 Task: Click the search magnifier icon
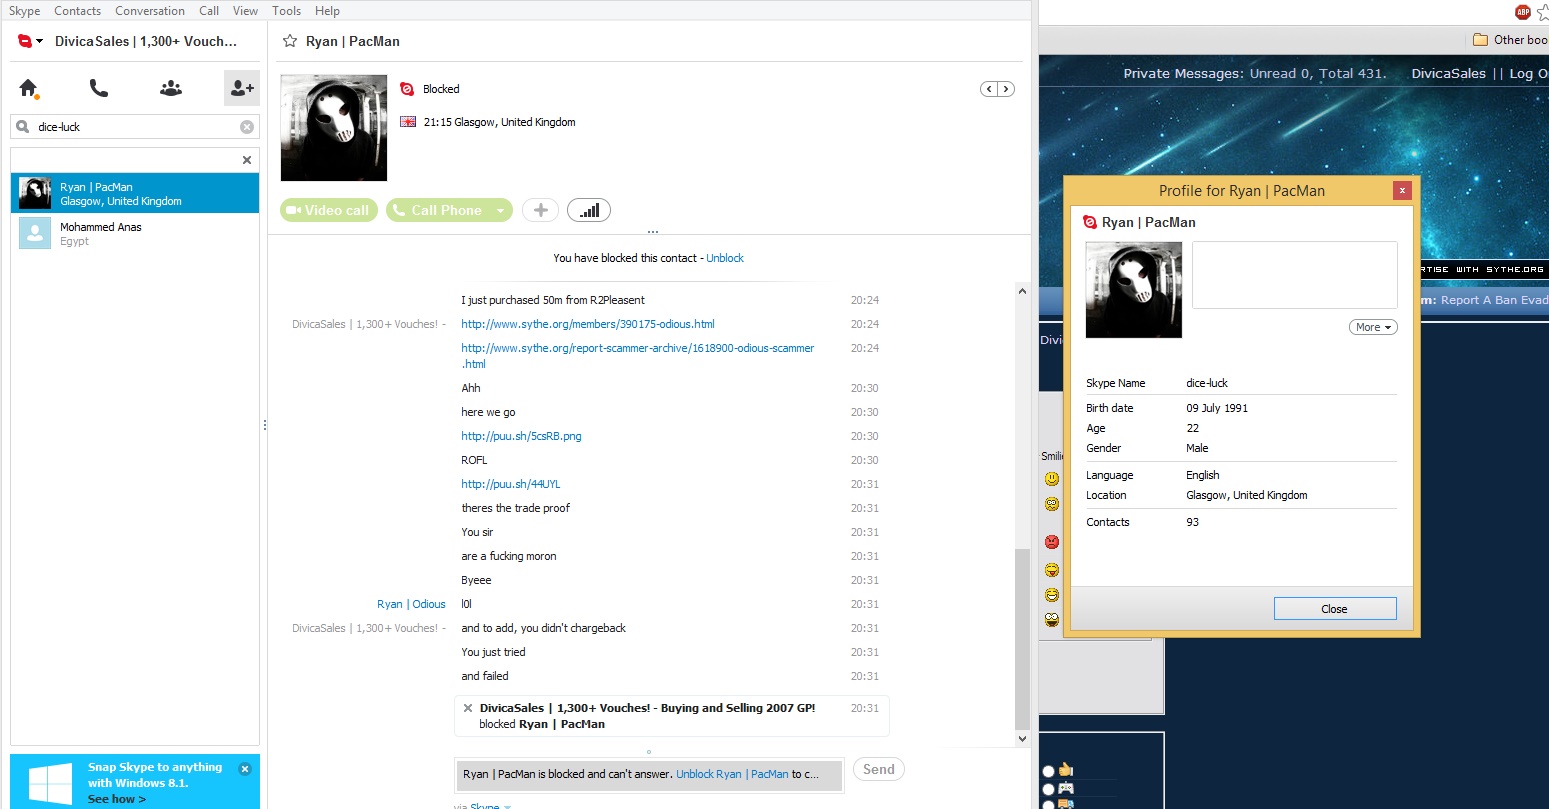click(23, 127)
